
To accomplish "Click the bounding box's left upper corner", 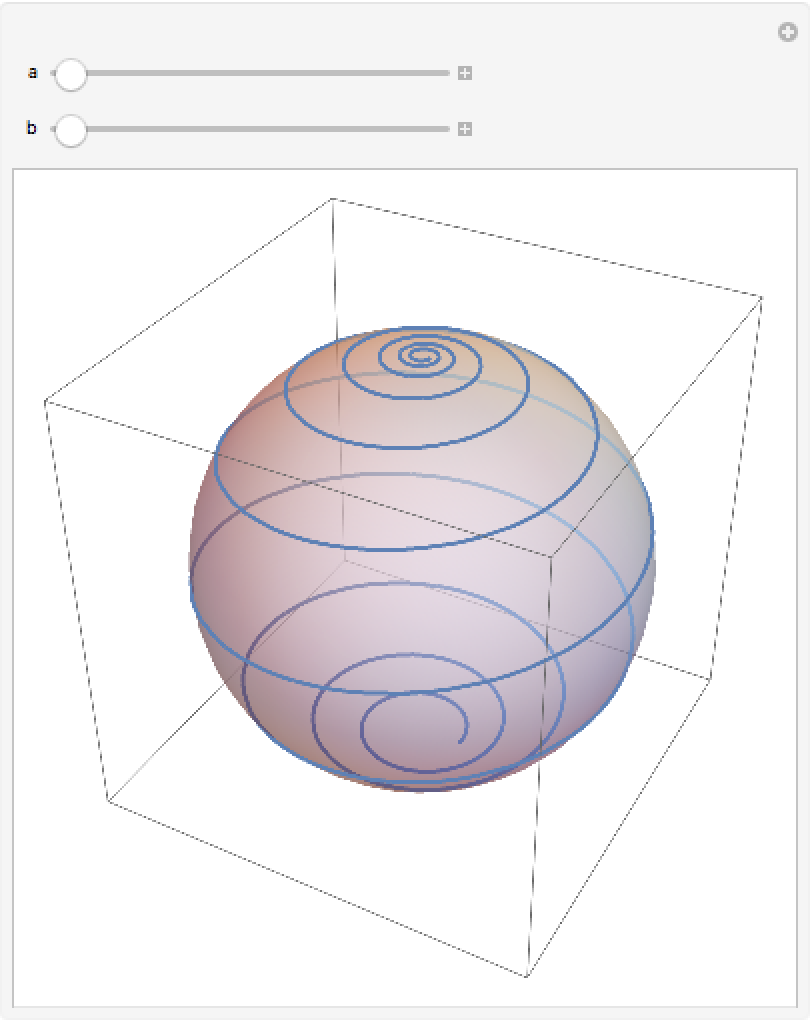I will tap(45, 401).
